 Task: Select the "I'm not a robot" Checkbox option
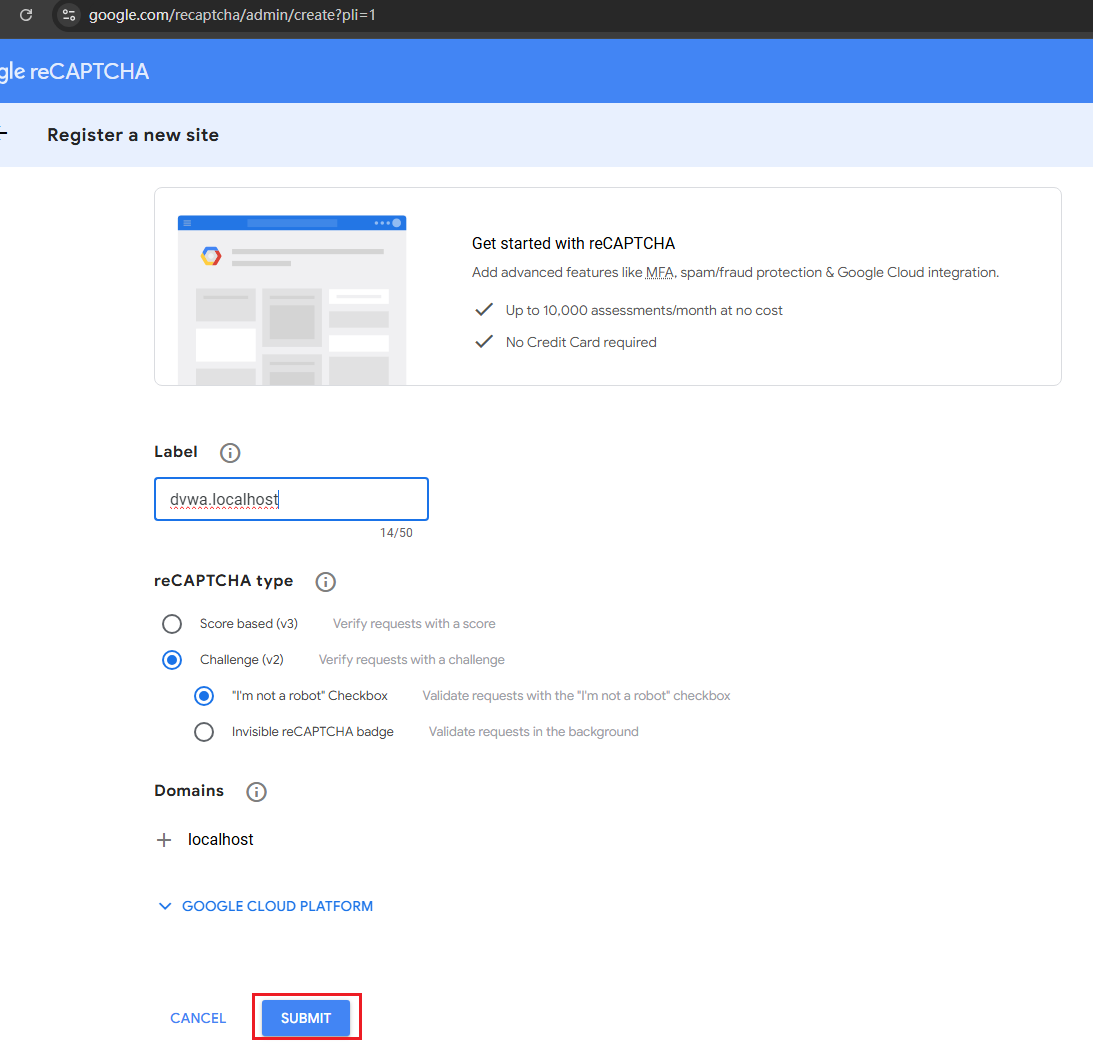(x=204, y=695)
